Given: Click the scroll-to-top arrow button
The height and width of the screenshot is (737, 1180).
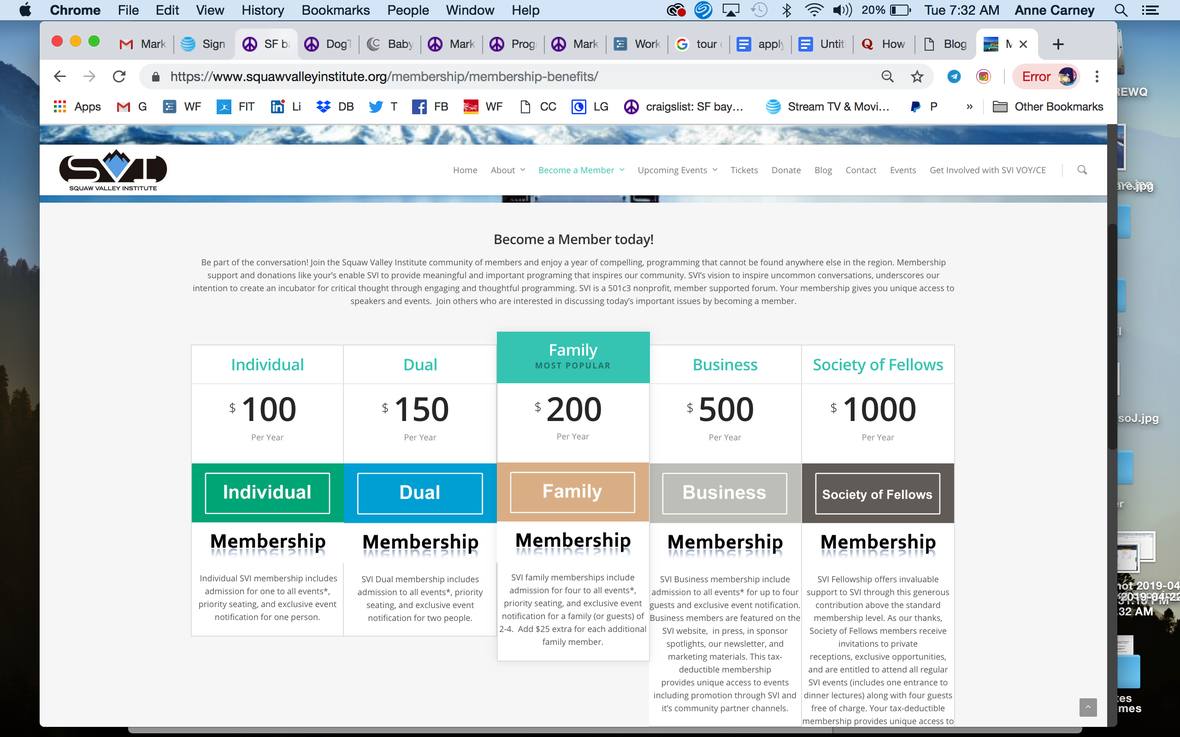Looking at the screenshot, I should click(x=1088, y=708).
